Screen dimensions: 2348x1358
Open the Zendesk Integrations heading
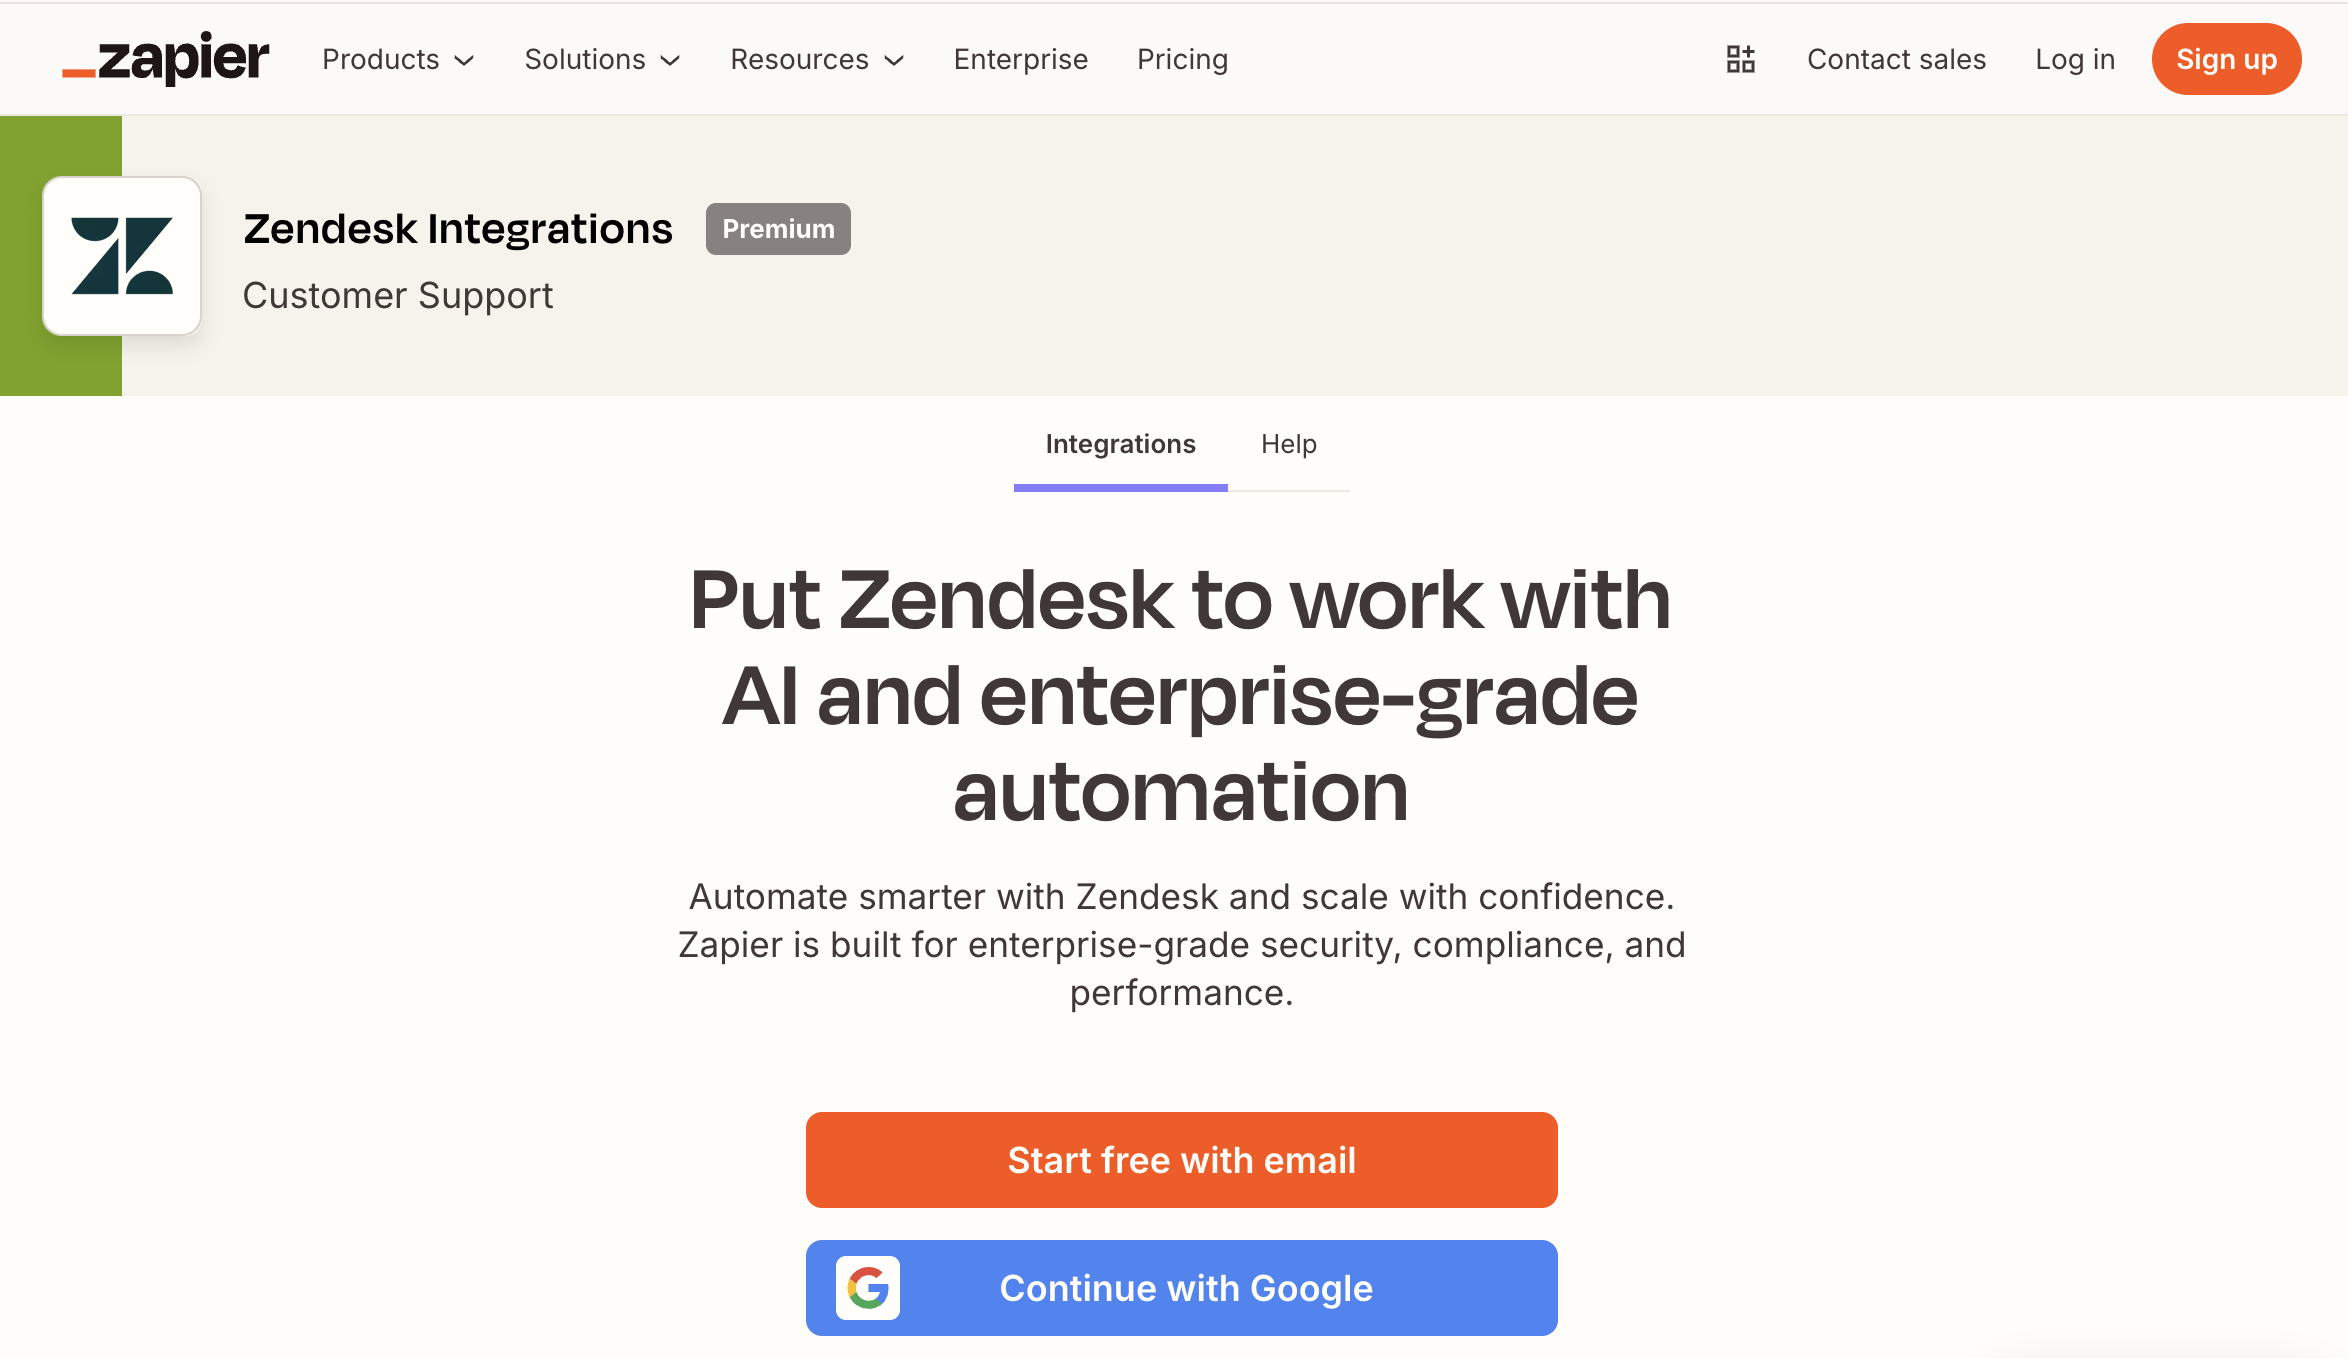click(x=457, y=228)
